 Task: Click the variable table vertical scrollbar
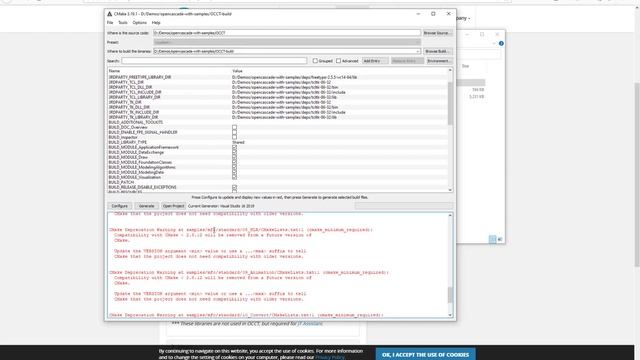click(450, 103)
